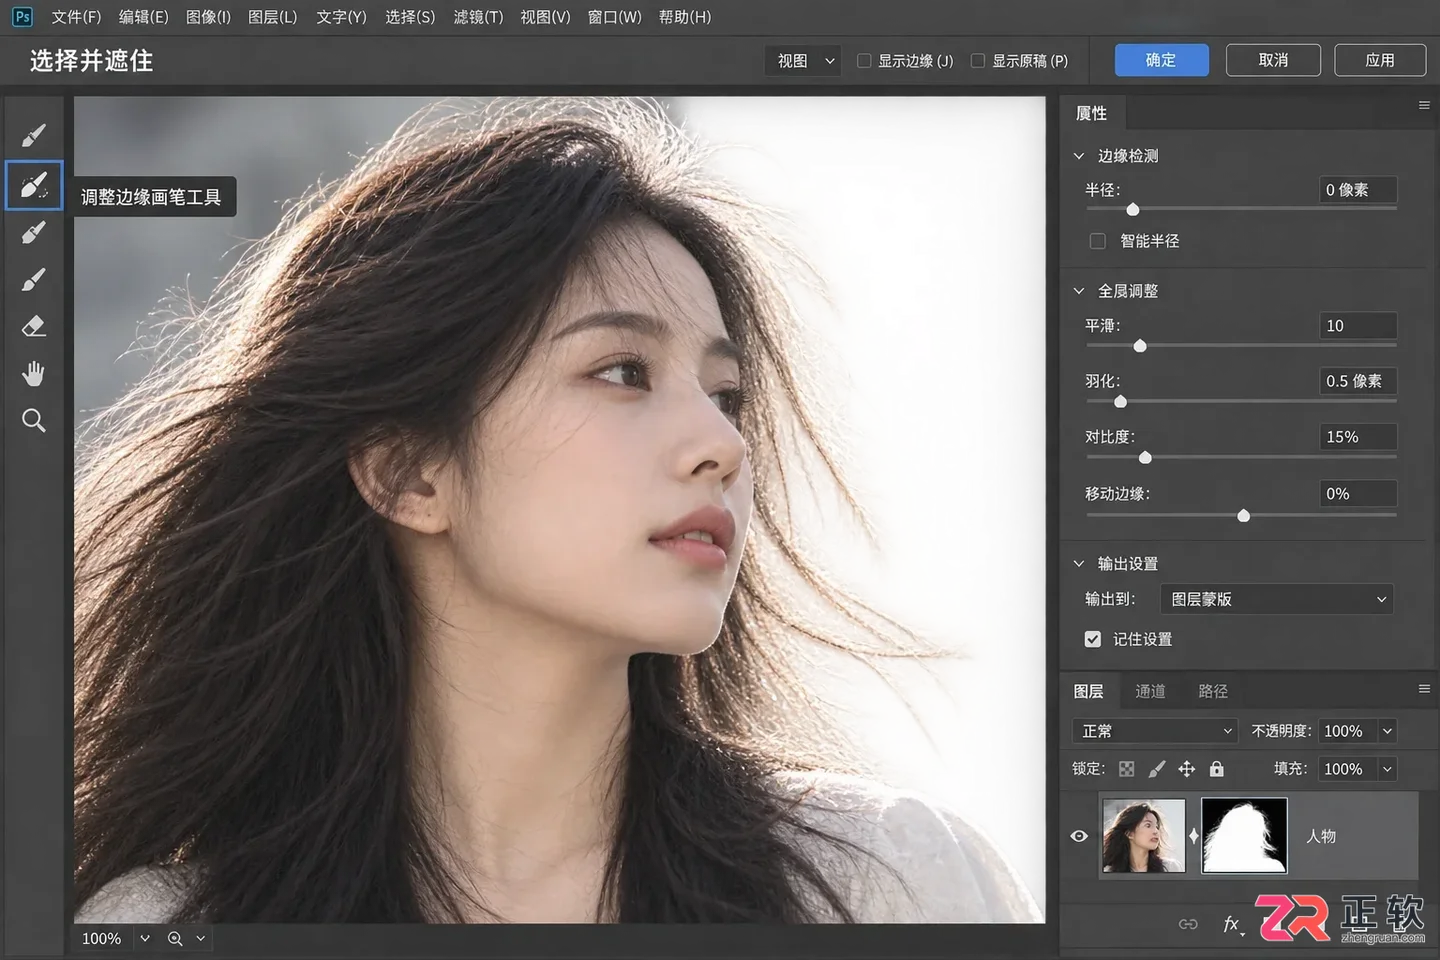Screen dimensions: 1440x960
Task: Click the 确定 button
Action: click(x=1162, y=60)
